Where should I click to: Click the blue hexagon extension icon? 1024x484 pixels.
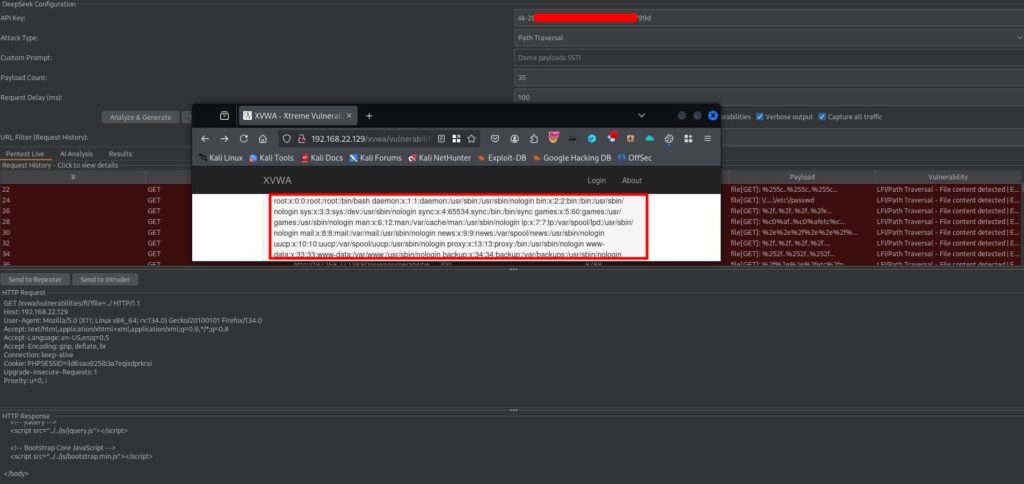(592, 138)
